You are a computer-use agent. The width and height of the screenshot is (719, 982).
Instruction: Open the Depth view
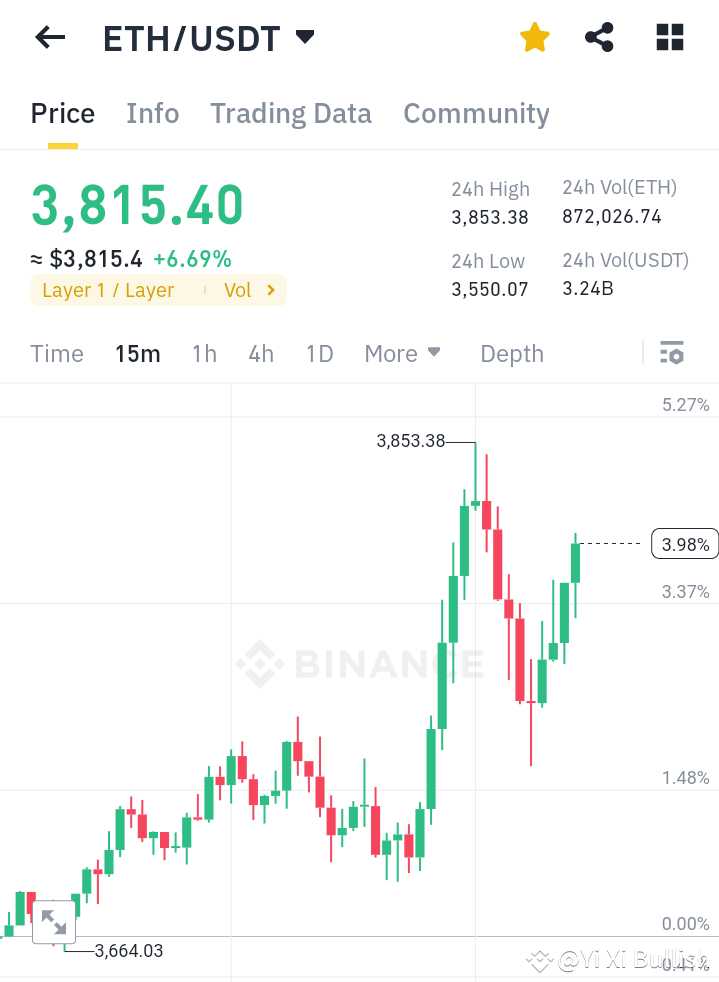(511, 353)
